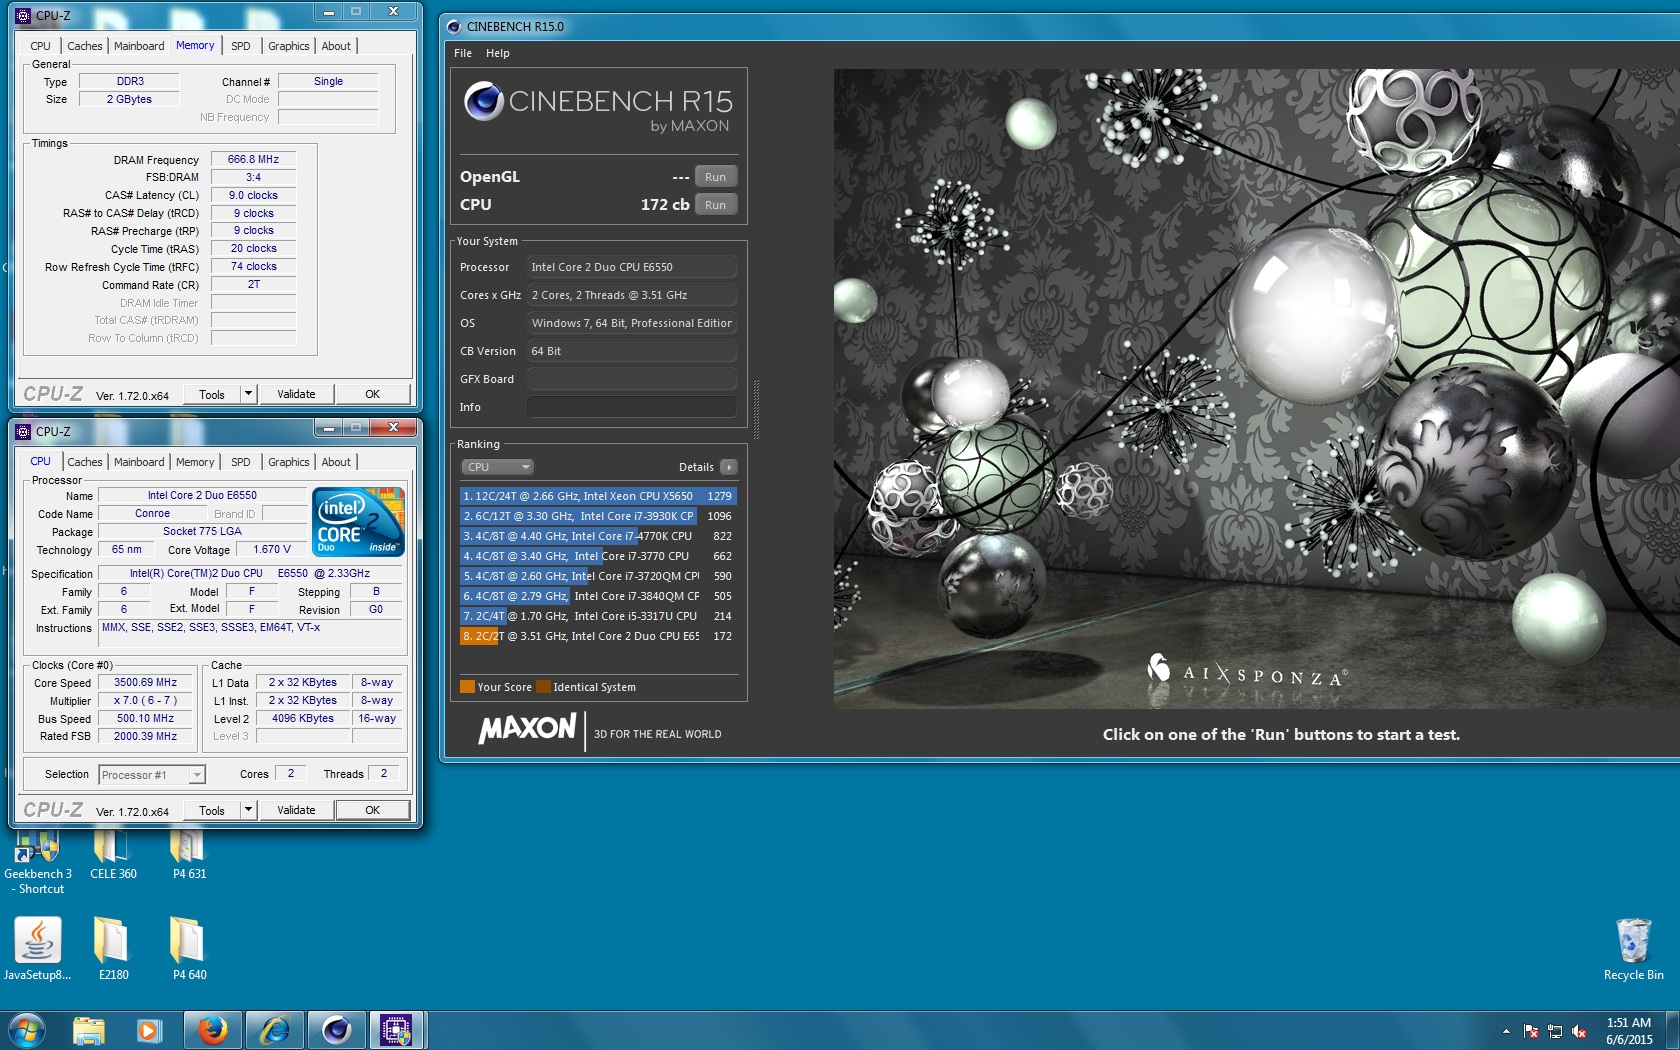This screenshot has width=1680, height=1050.
Task: Switch to SPD tab in upper CPU-Z
Action: [241, 46]
